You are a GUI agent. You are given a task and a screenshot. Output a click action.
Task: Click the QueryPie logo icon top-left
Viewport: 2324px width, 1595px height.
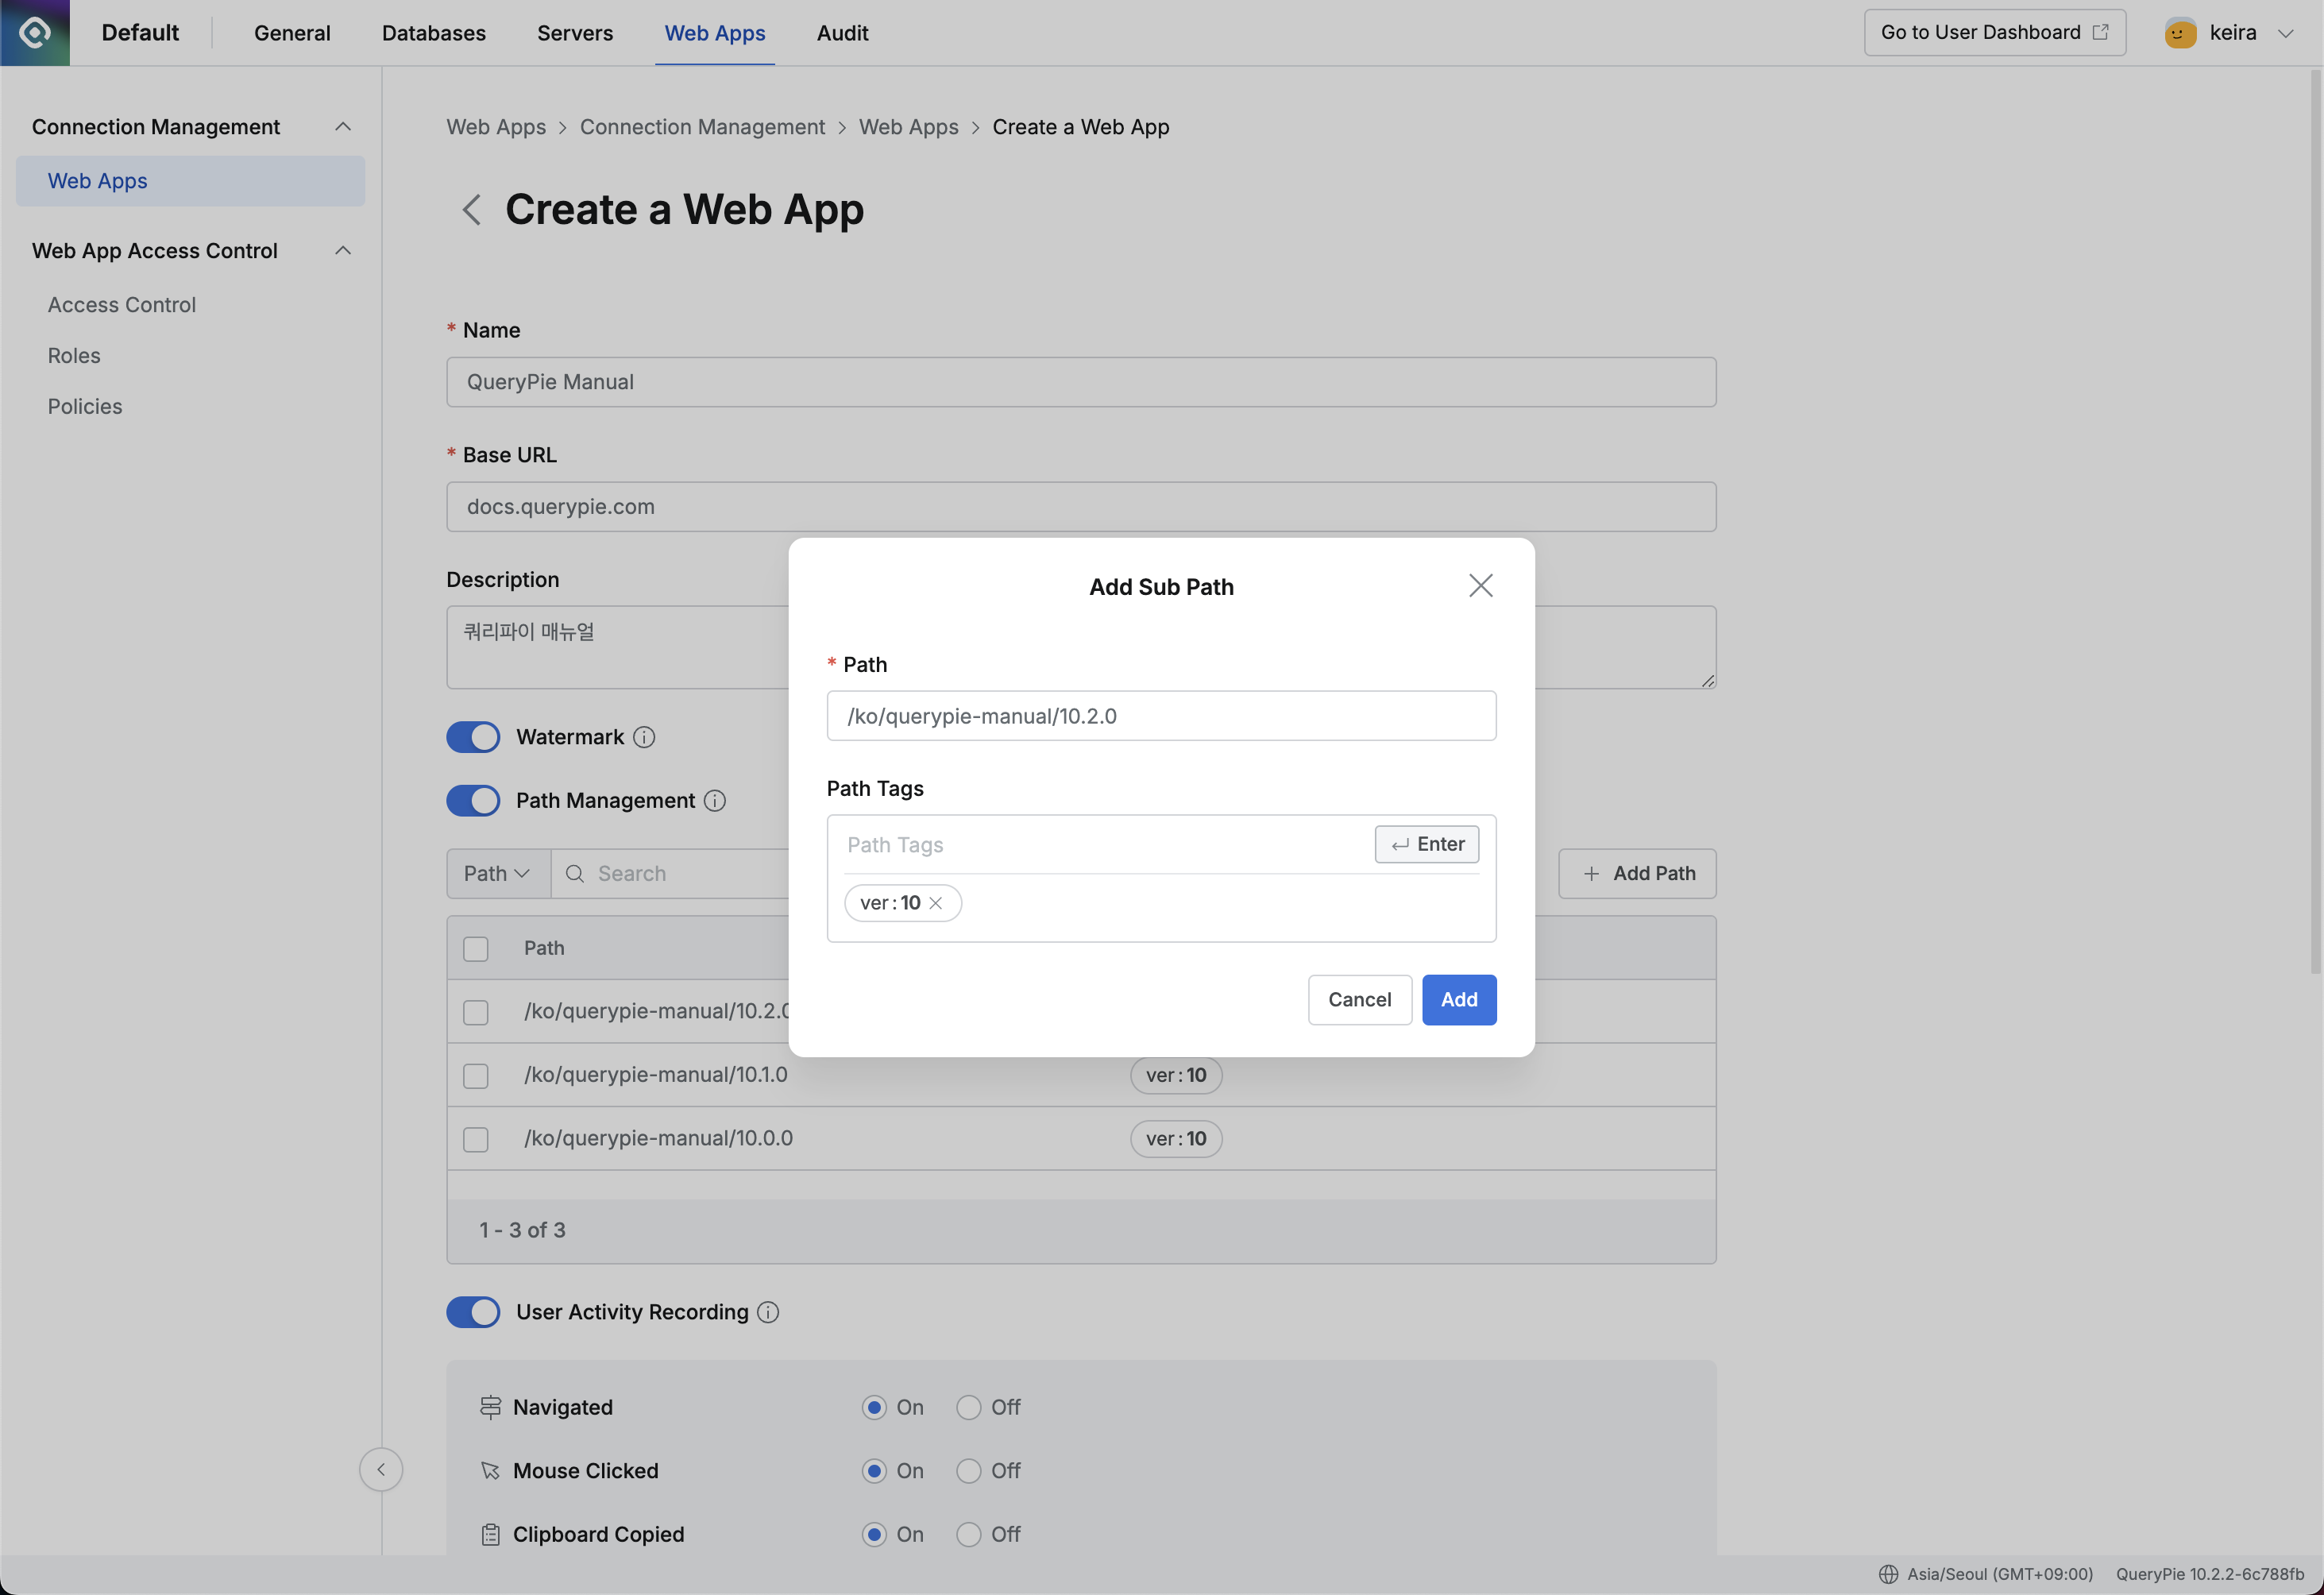point(33,32)
